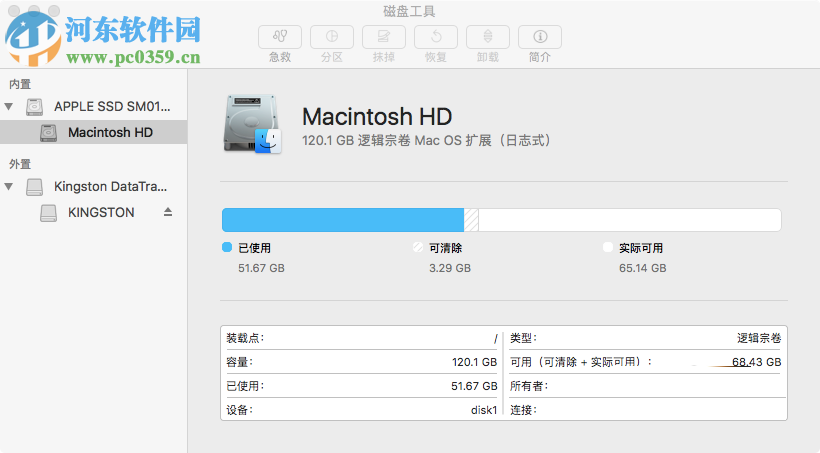This screenshot has width=820, height=453.
Task: Click the Erase (抹掉) toolbar icon
Action: click(x=383, y=37)
